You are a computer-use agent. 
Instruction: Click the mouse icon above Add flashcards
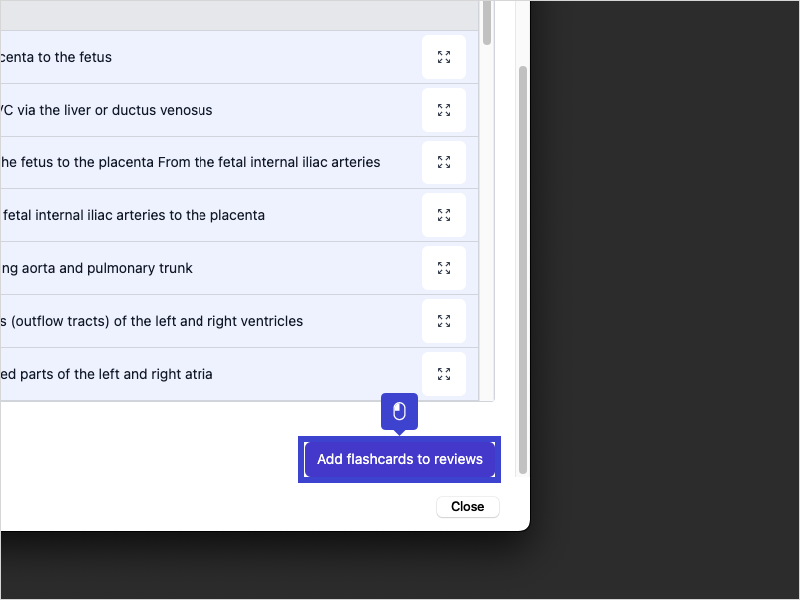pos(399,412)
